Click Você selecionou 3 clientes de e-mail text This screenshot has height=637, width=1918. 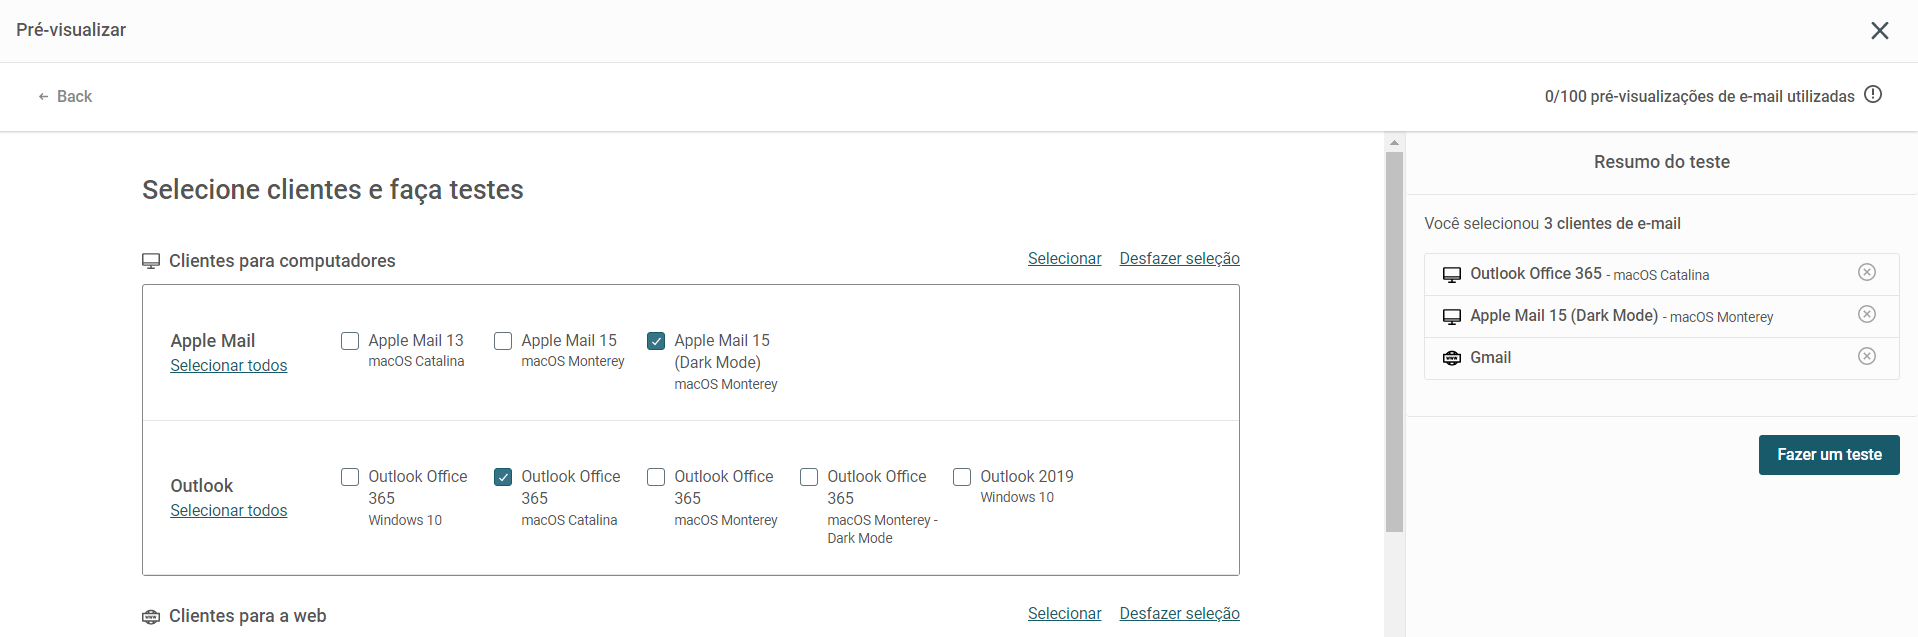coord(1552,224)
